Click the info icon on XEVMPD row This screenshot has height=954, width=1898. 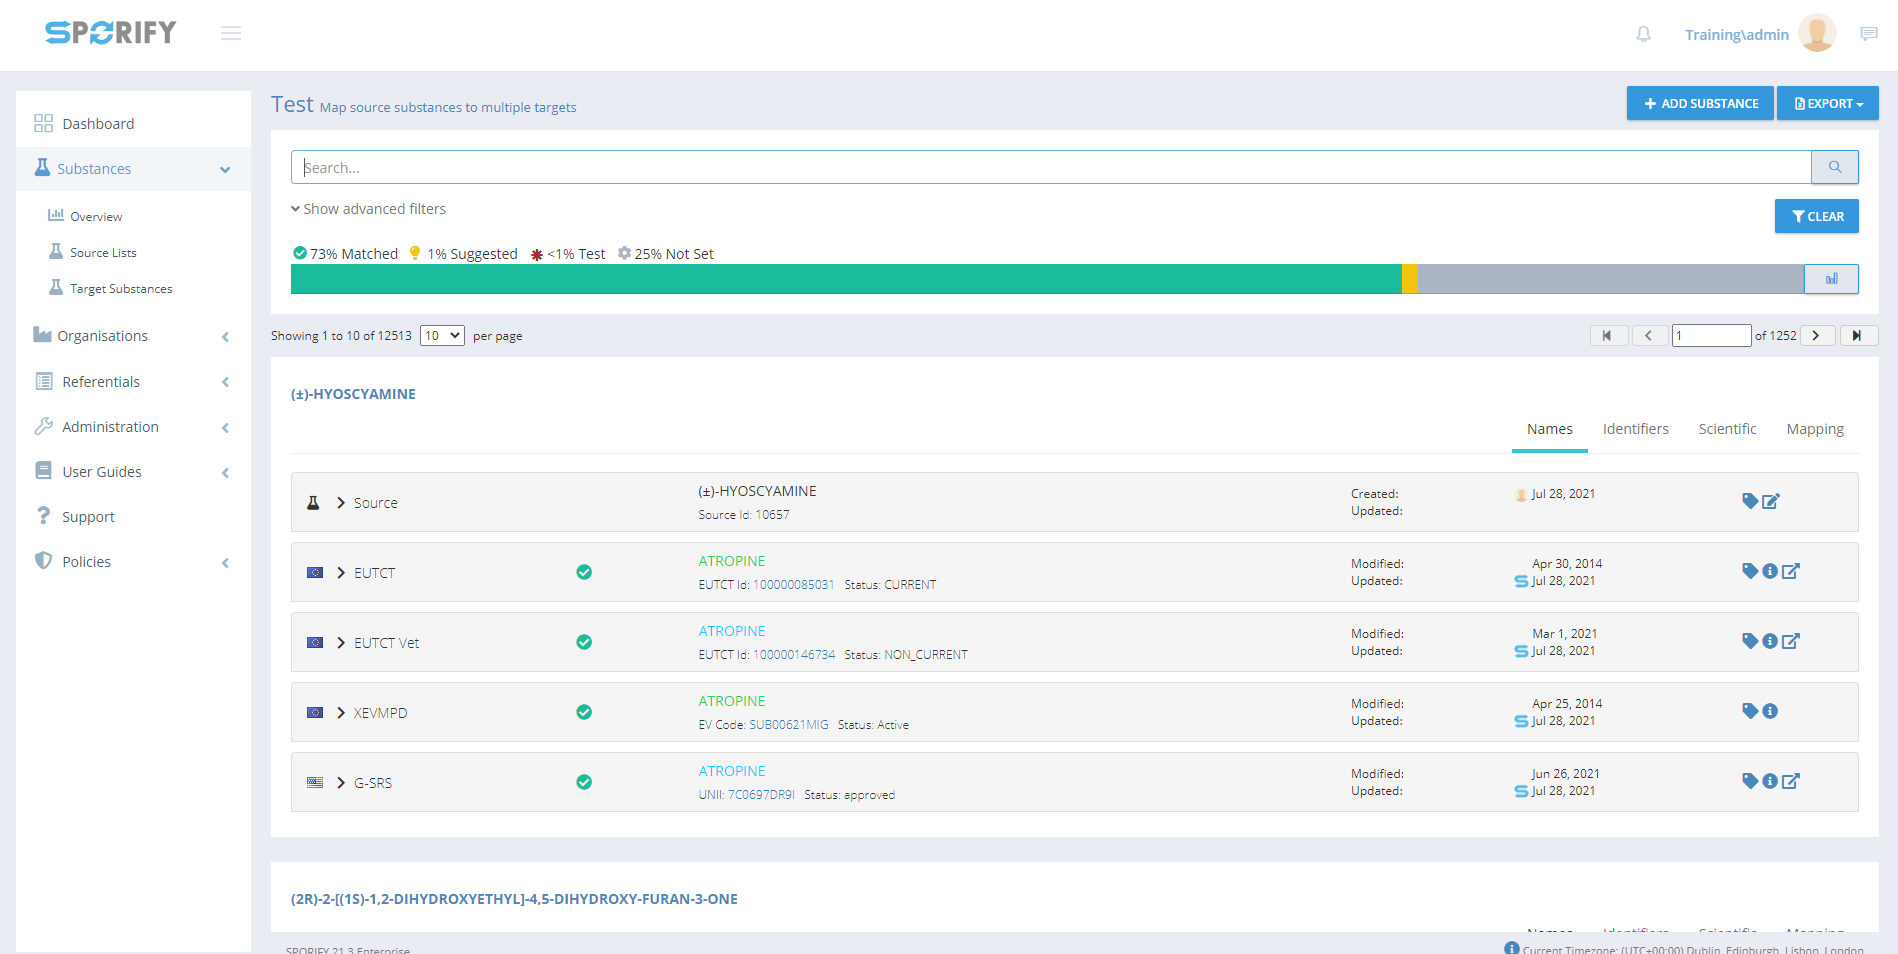[1770, 711]
